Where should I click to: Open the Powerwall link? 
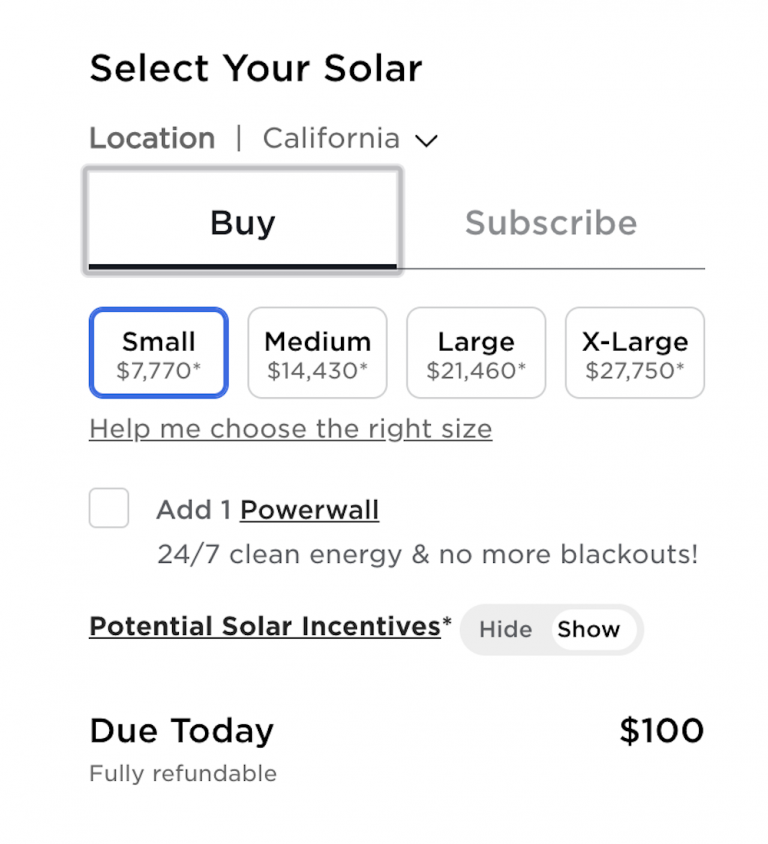(309, 510)
